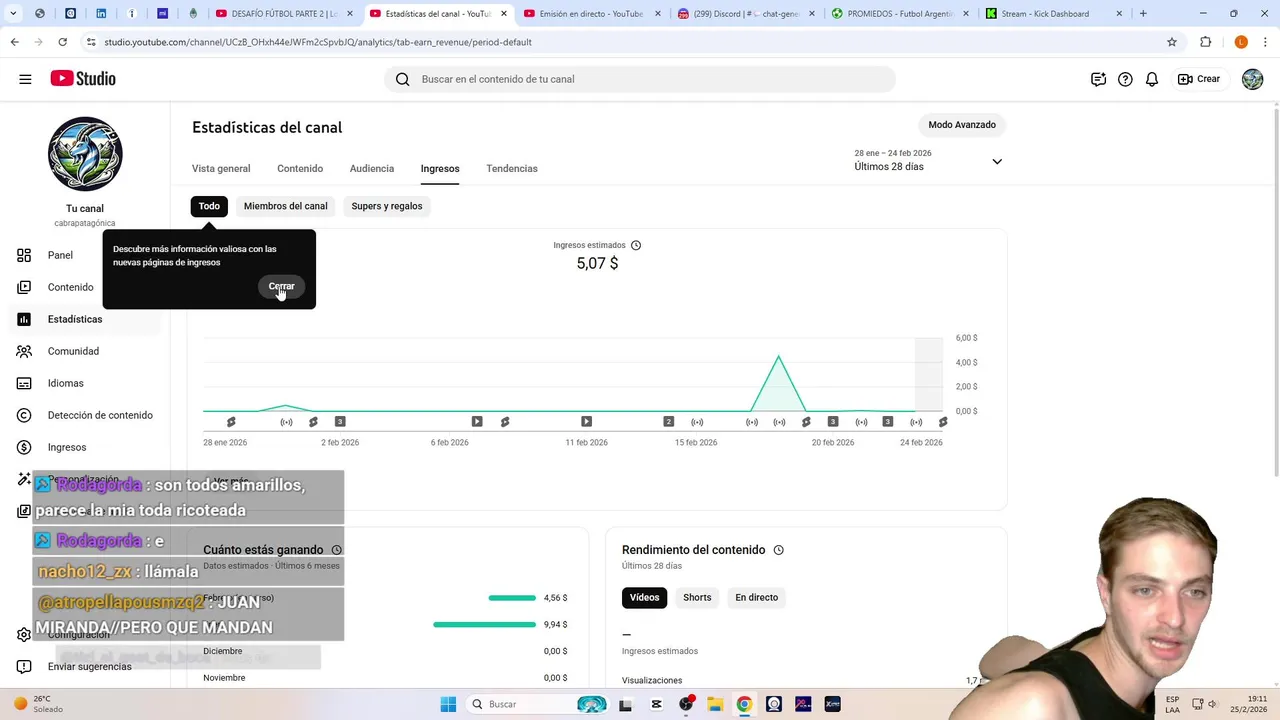
Task: Select the Shorts content chip
Action: 697,597
